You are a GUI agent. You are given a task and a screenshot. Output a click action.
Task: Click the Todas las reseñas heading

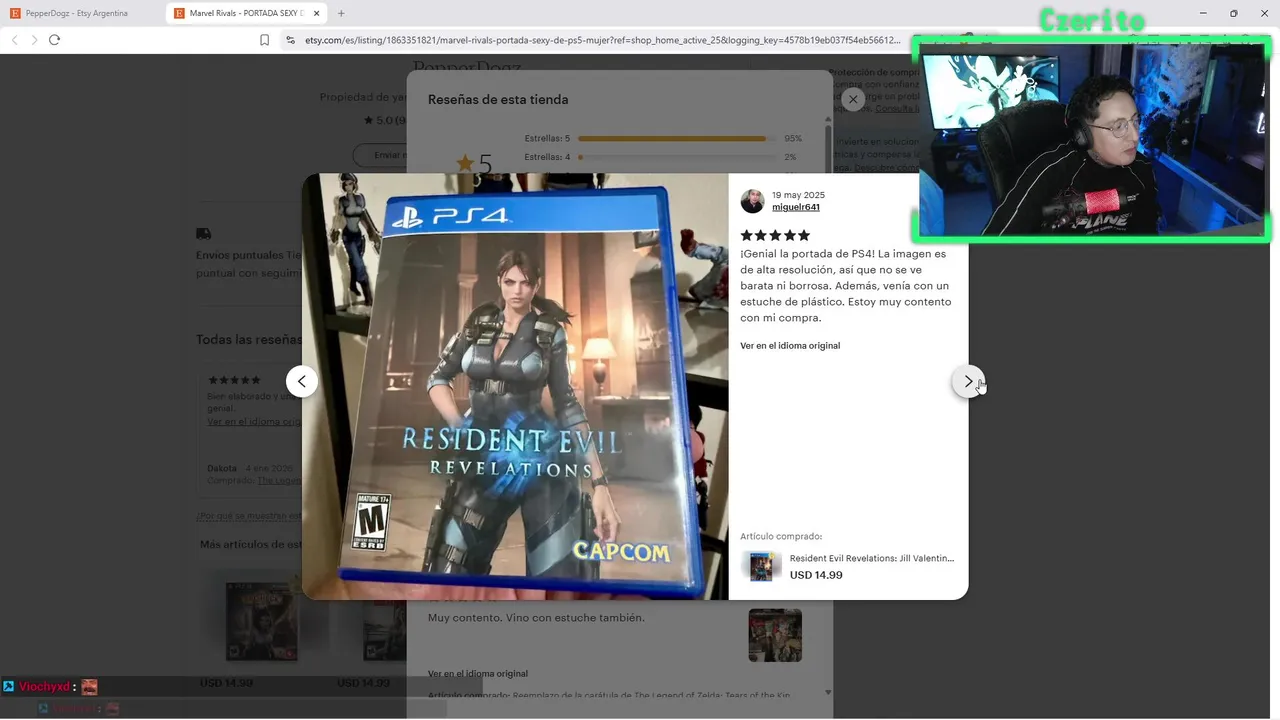pos(249,340)
